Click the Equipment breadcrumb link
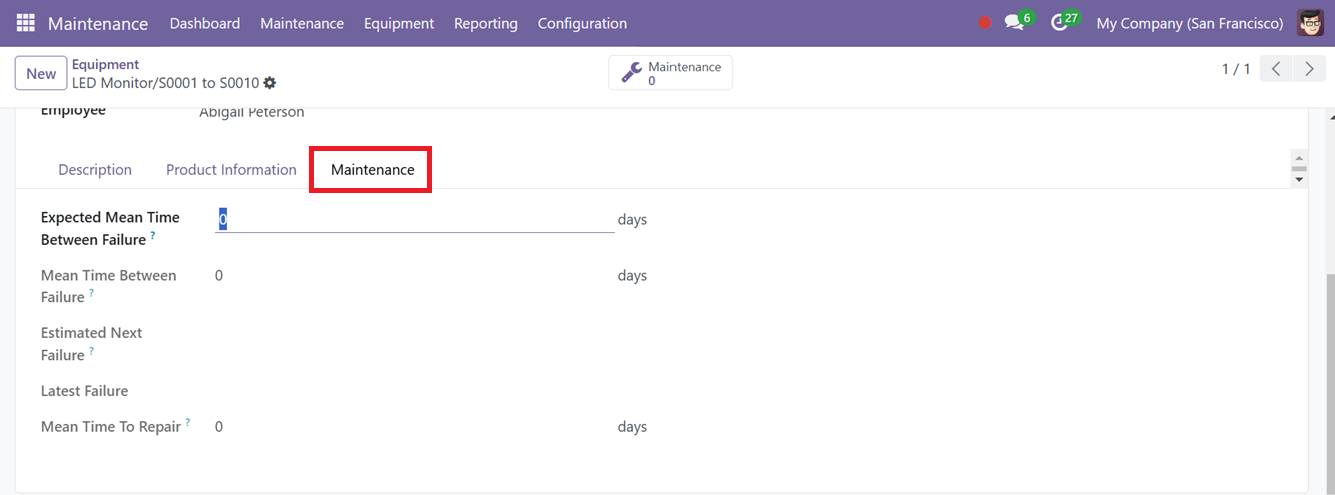This screenshot has width=1335, height=495. (105, 64)
